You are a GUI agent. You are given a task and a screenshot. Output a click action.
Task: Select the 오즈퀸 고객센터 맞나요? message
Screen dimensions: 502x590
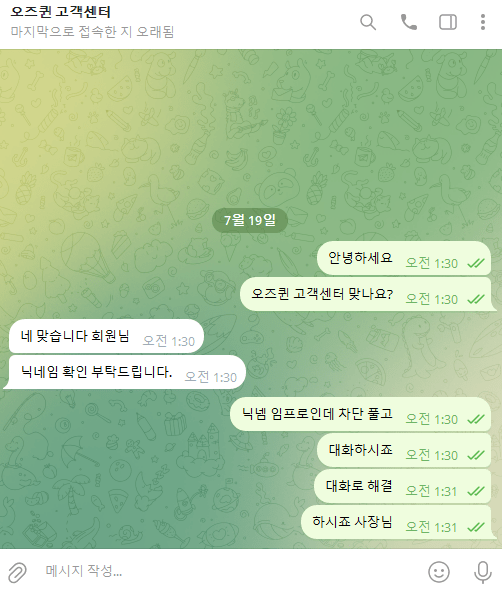click(365, 294)
